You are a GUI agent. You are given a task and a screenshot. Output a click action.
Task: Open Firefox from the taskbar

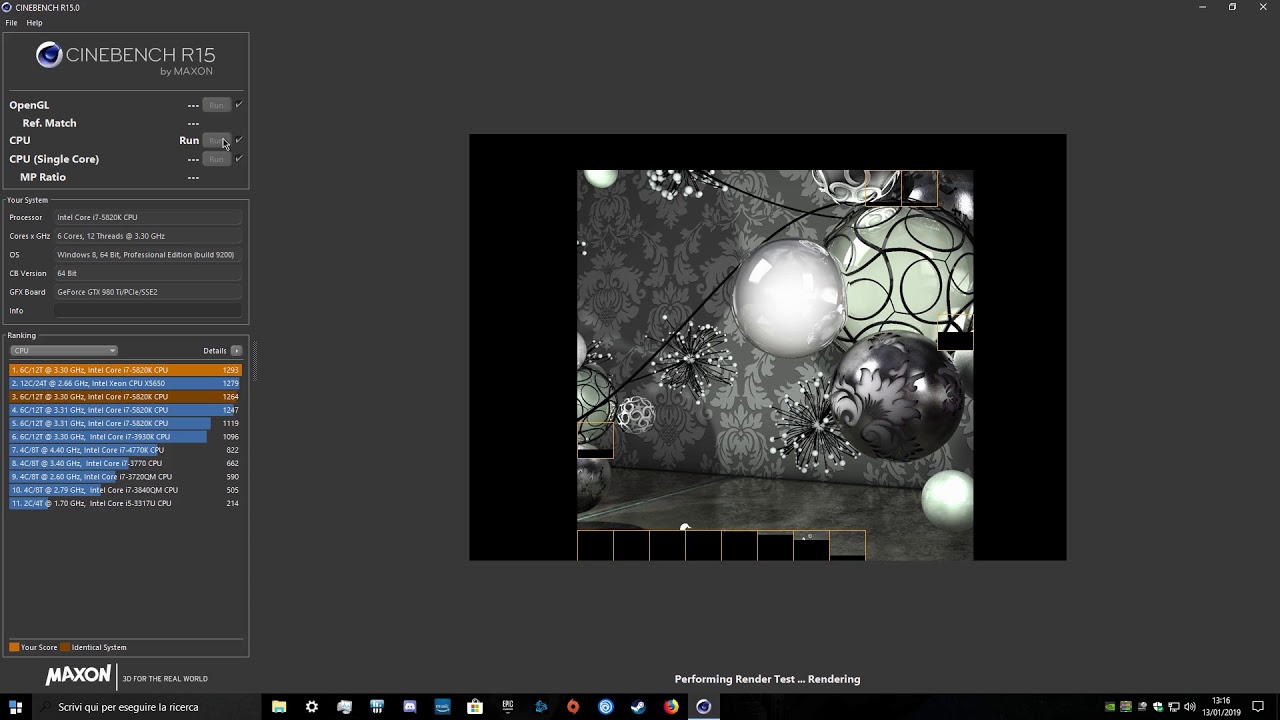671,707
